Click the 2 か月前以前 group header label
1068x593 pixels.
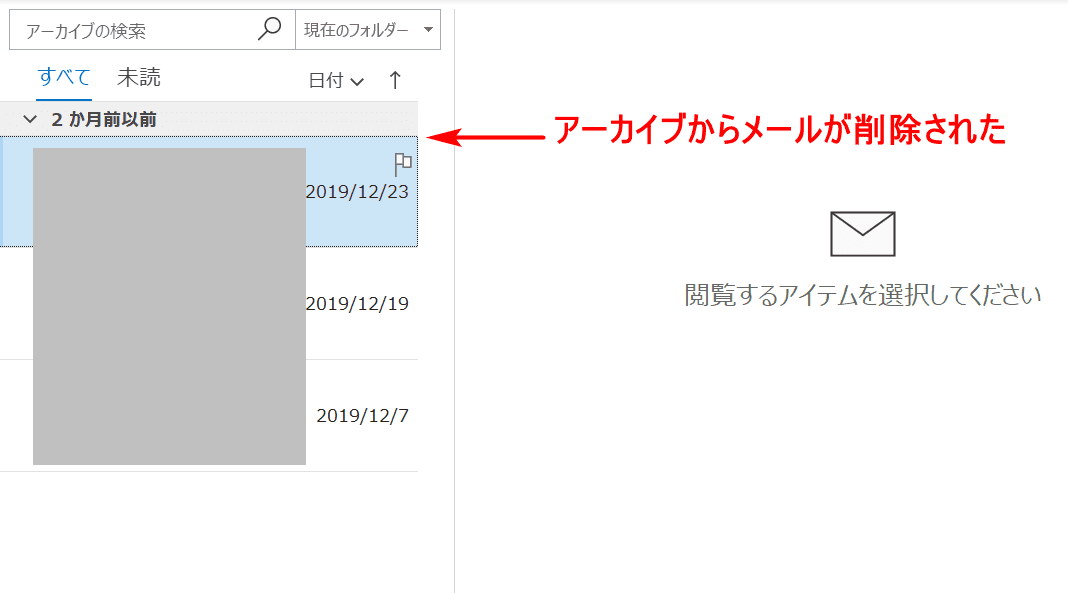pyautogui.click(x=104, y=120)
